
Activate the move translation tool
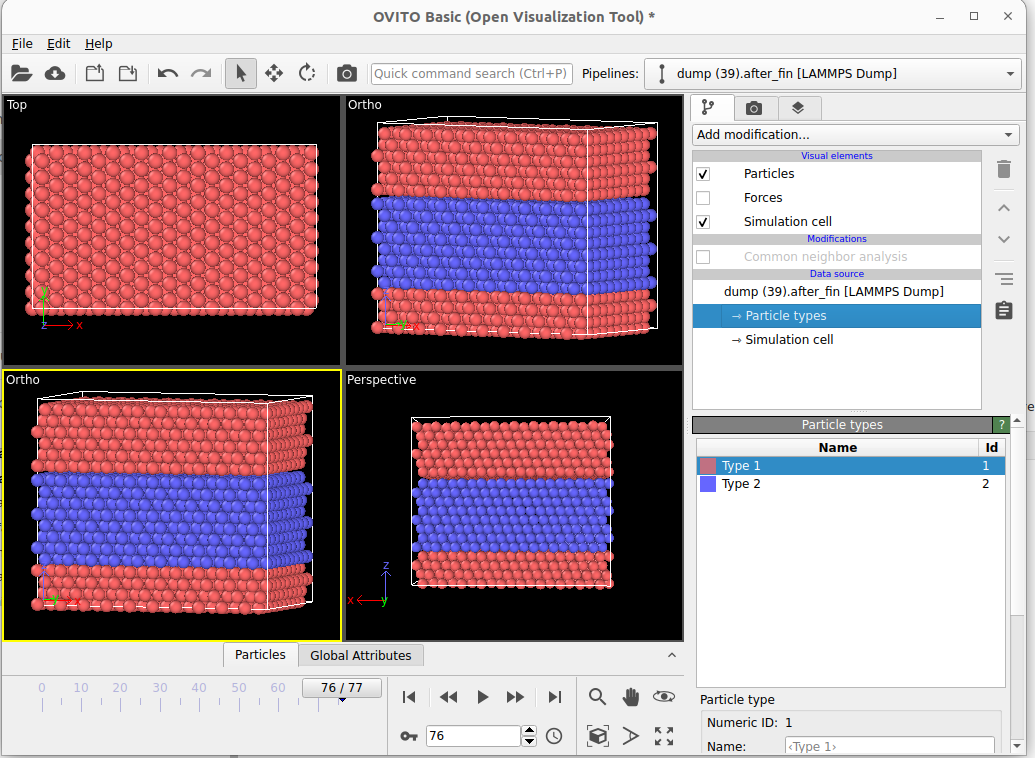coord(274,73)
